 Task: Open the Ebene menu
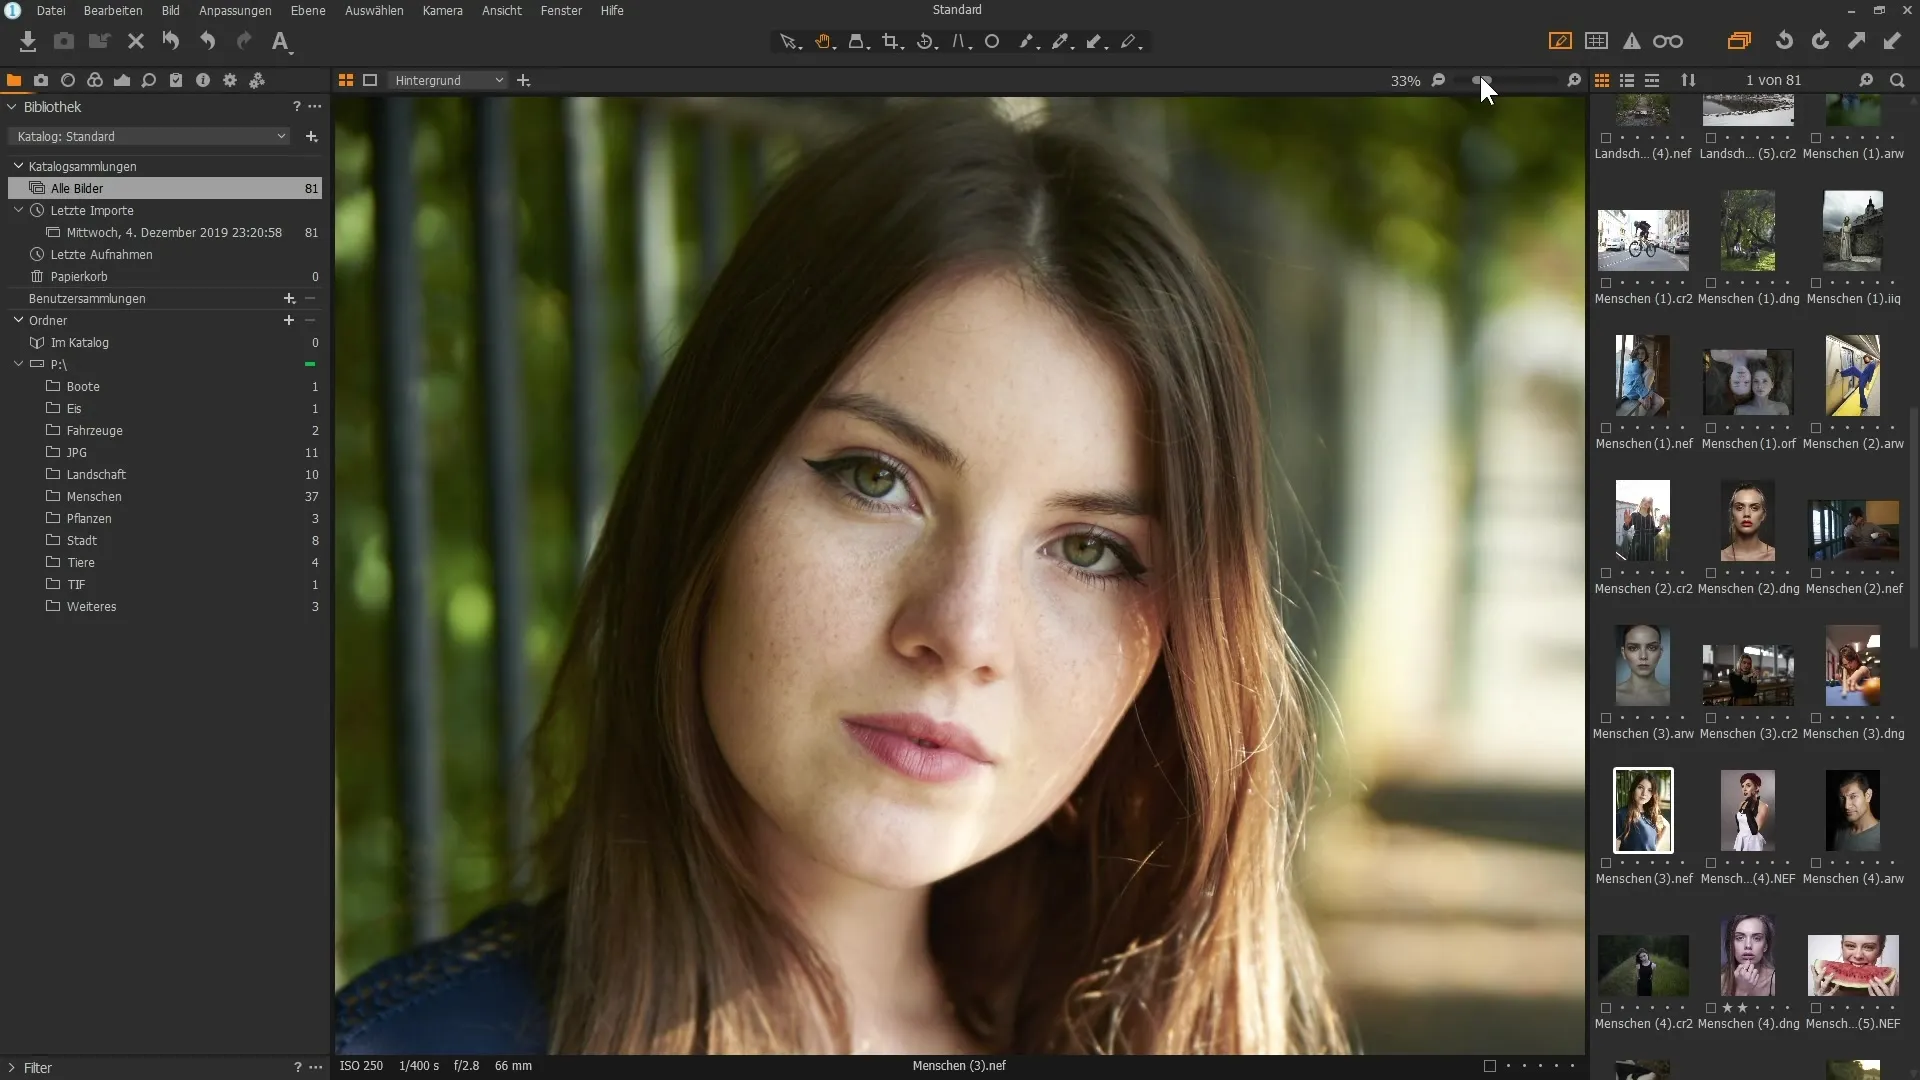(308, 10)
